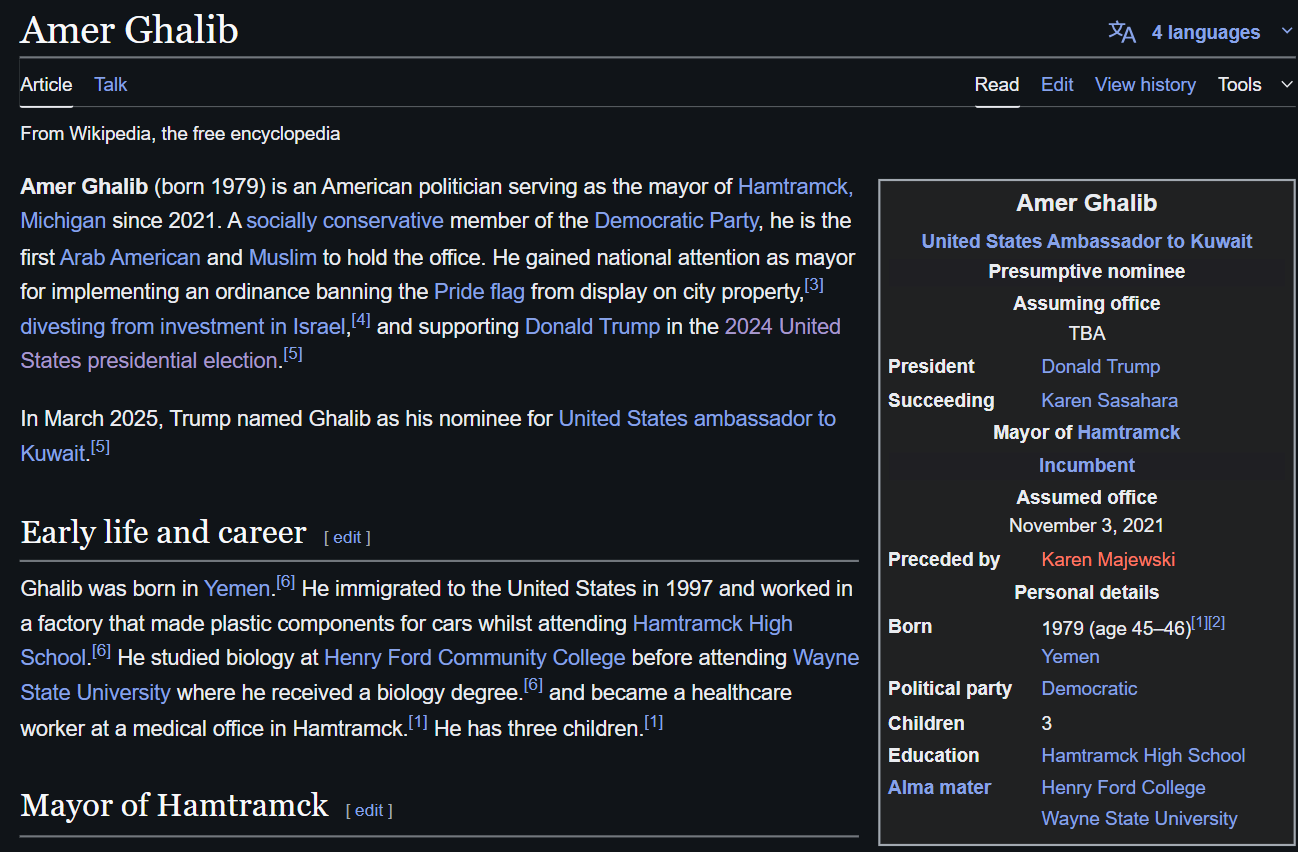1298x852 pixels.
Task: Open Karen Sasahara link in infobox
Action: click(1110, 400)
